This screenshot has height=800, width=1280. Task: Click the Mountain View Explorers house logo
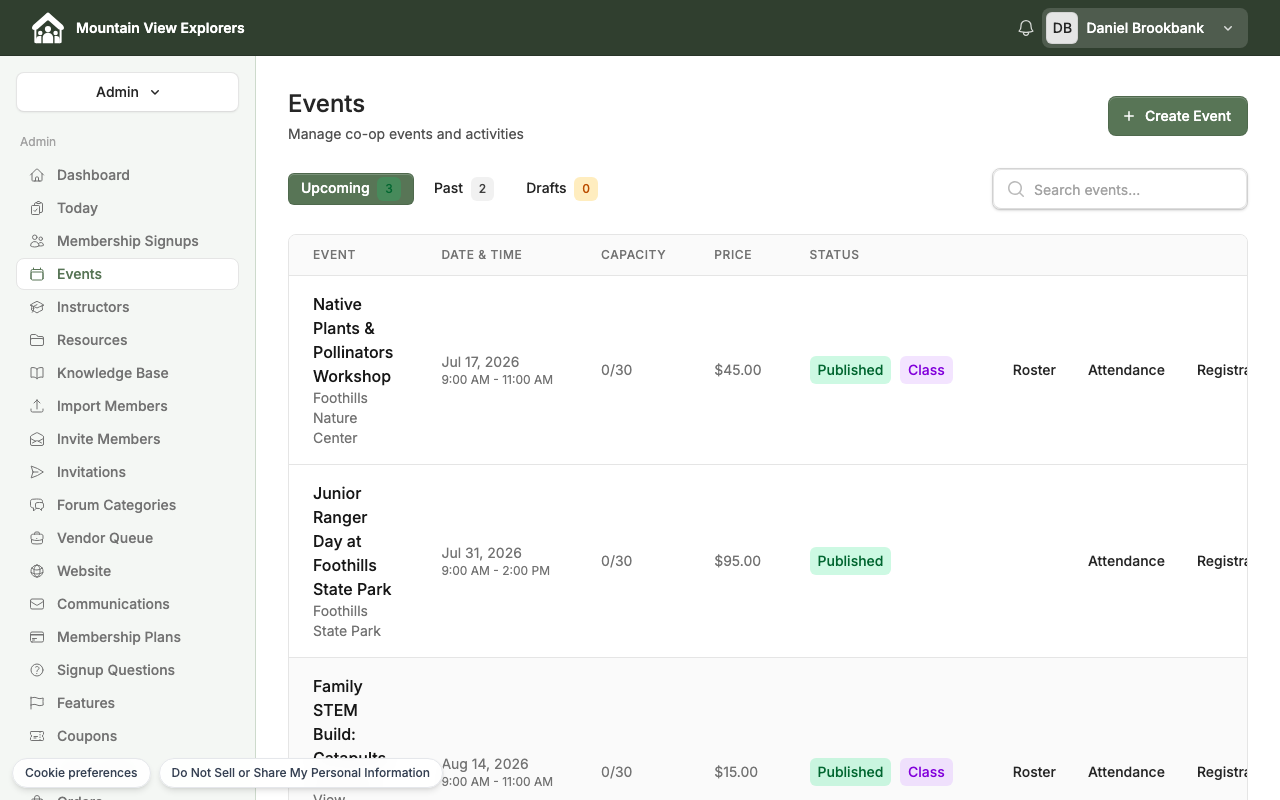tap(47, 28)
